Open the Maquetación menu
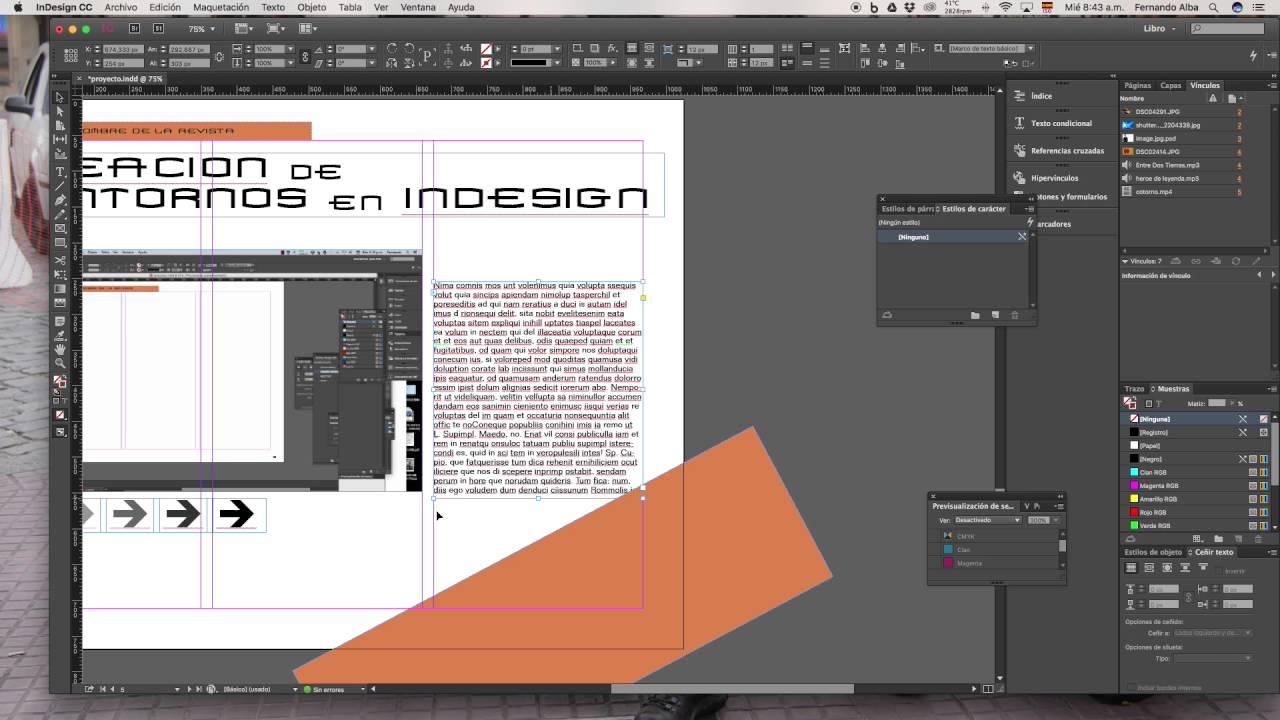The image size is (1280, 720). [220, 7]
